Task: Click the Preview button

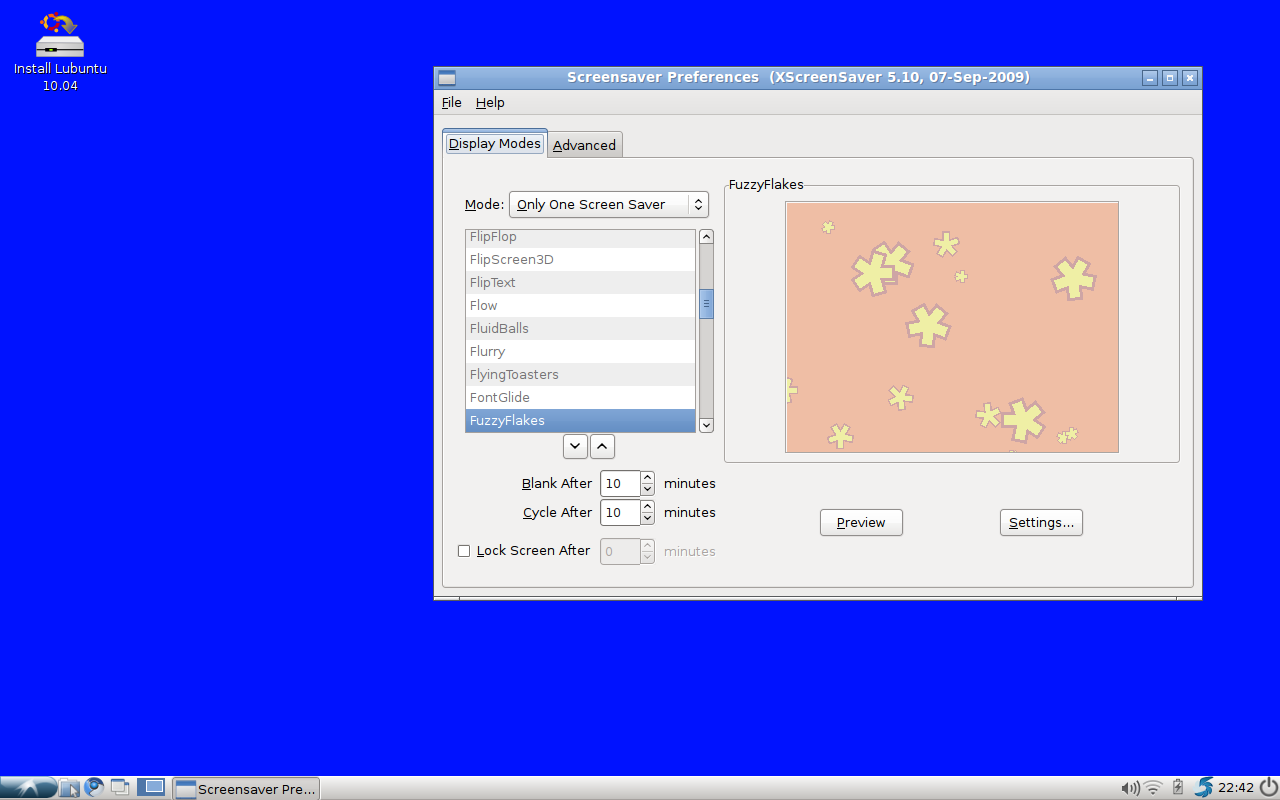Action: click(x=861, y=522)
